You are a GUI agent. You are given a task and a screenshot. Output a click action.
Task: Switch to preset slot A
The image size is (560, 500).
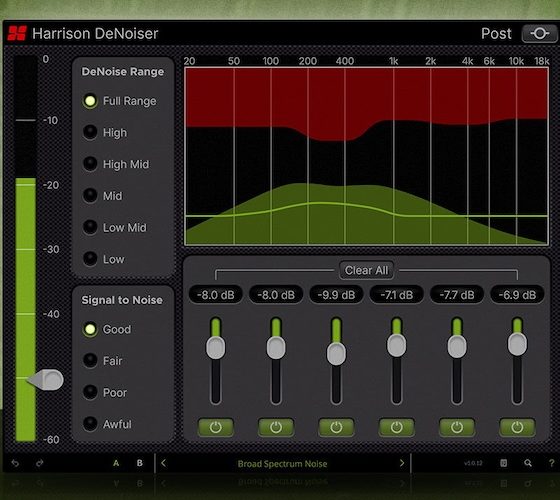click(116, 463)
